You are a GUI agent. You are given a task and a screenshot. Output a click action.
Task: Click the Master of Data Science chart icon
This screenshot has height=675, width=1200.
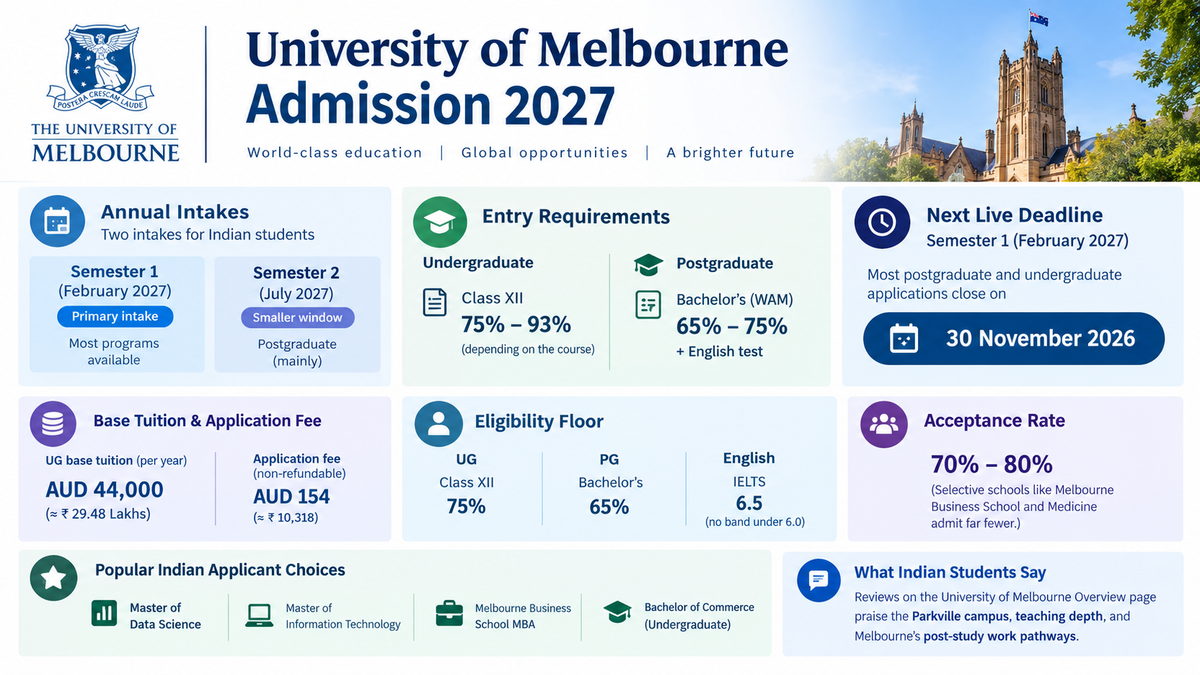coord(104,614)
